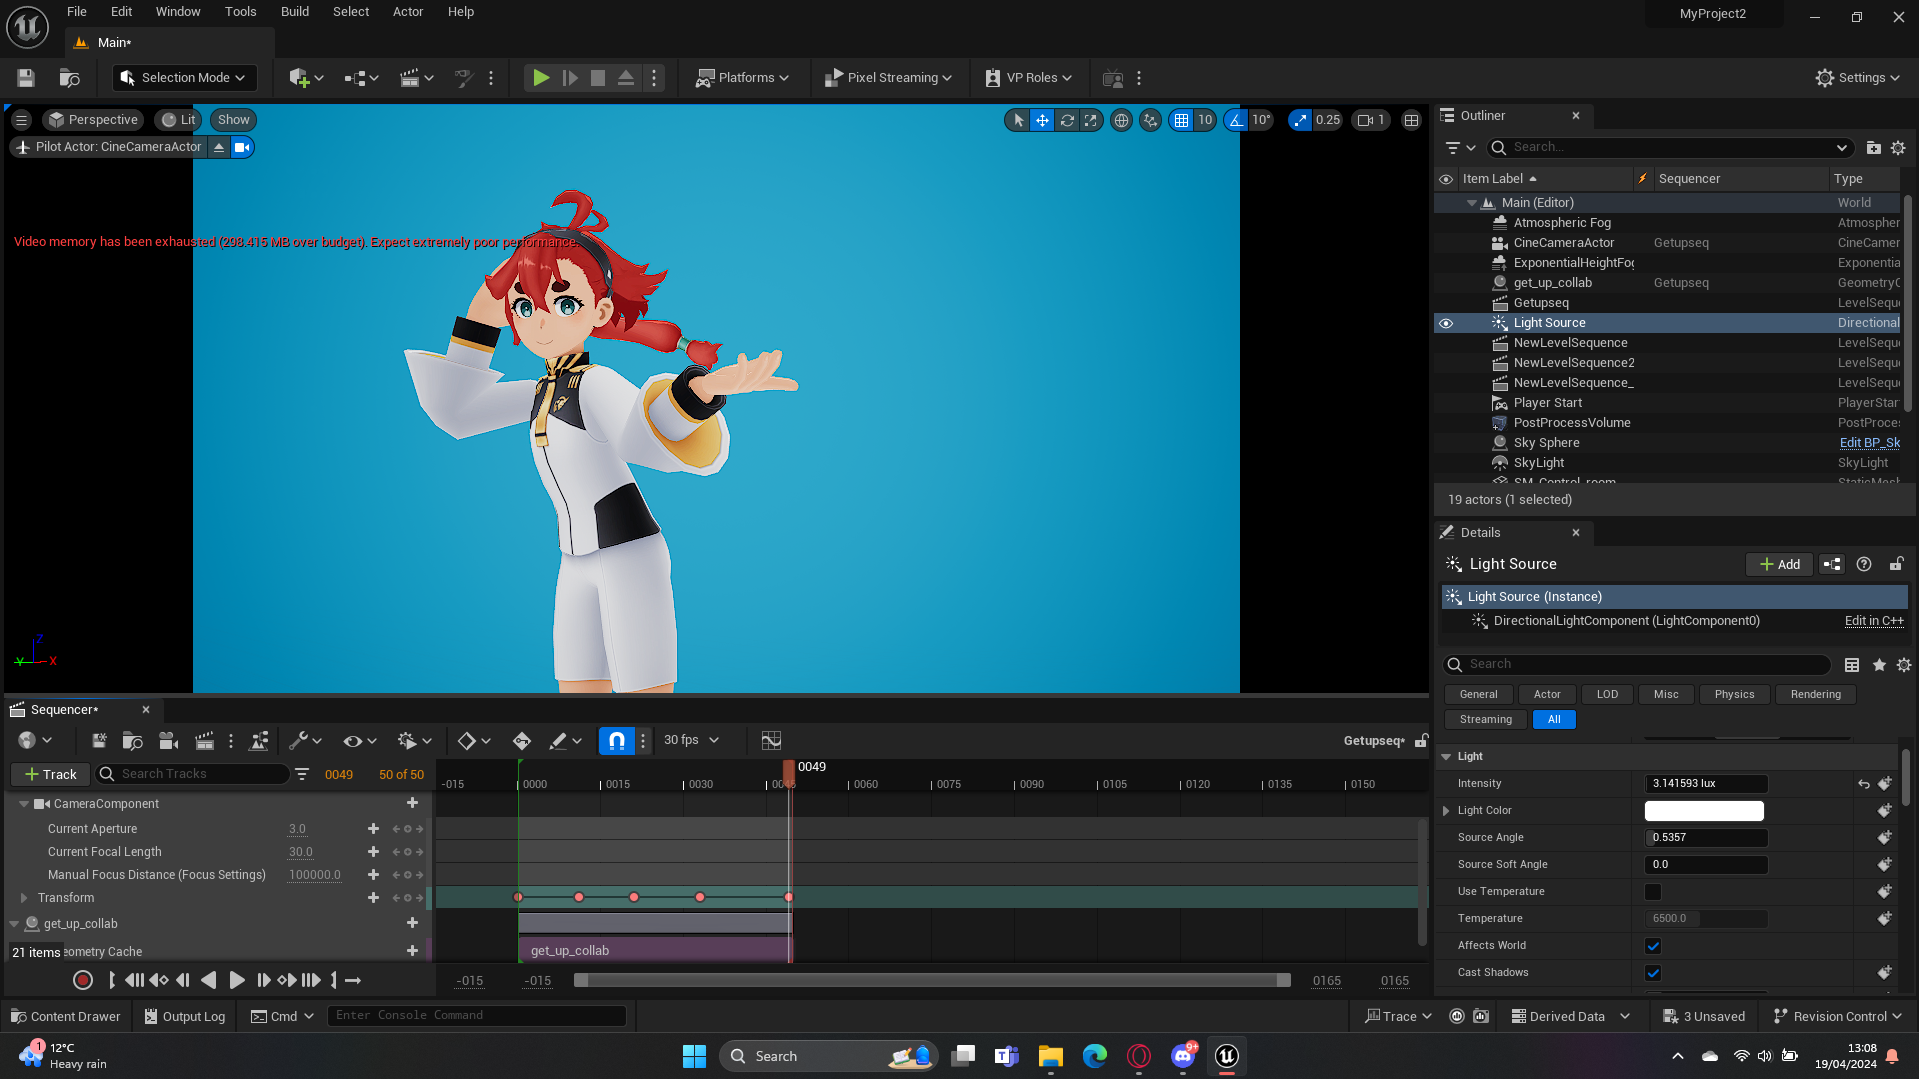Open the 30 fps frame rate dropdown

691,741
